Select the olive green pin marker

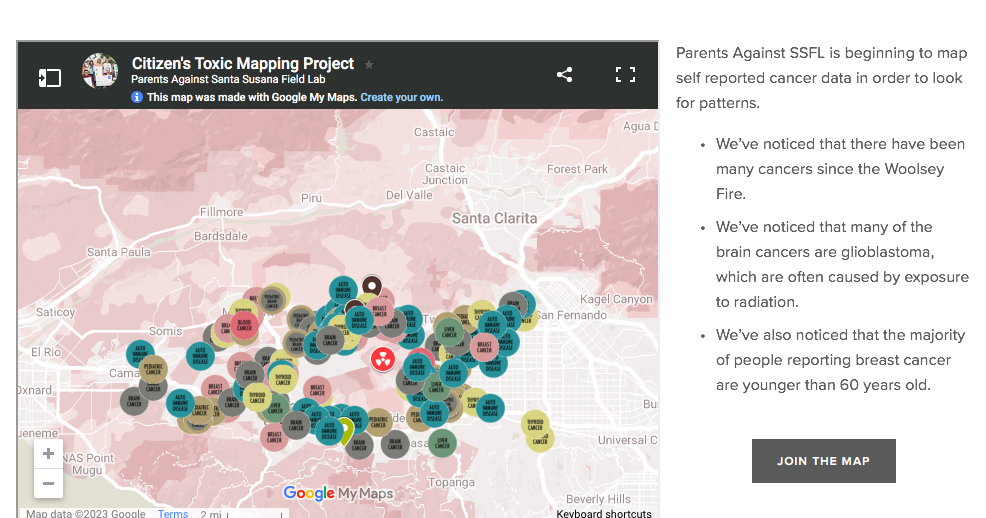pyautogui.click(x=344, y=432)
